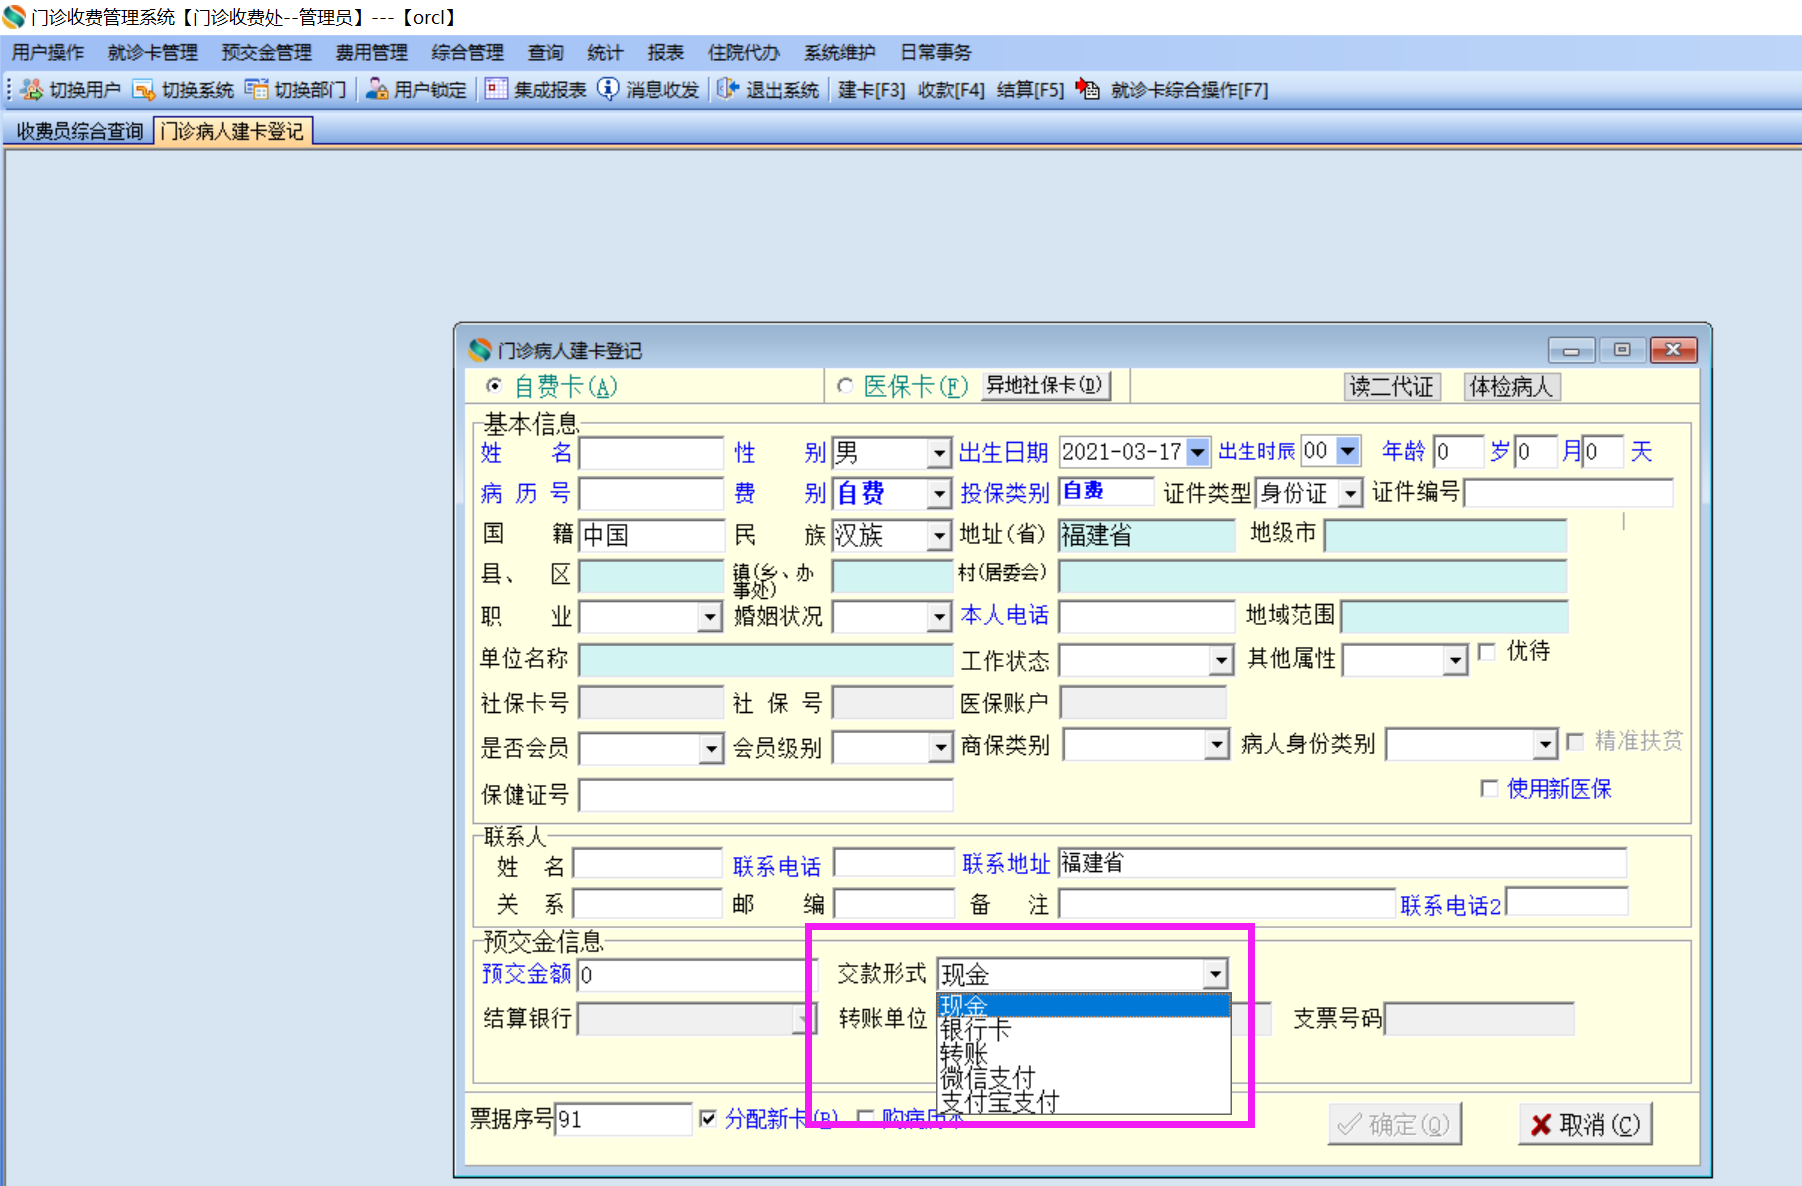Focus the 病历号 record number field
The height and width of the screenshot is (1186, 1802).
coord(651,493)
